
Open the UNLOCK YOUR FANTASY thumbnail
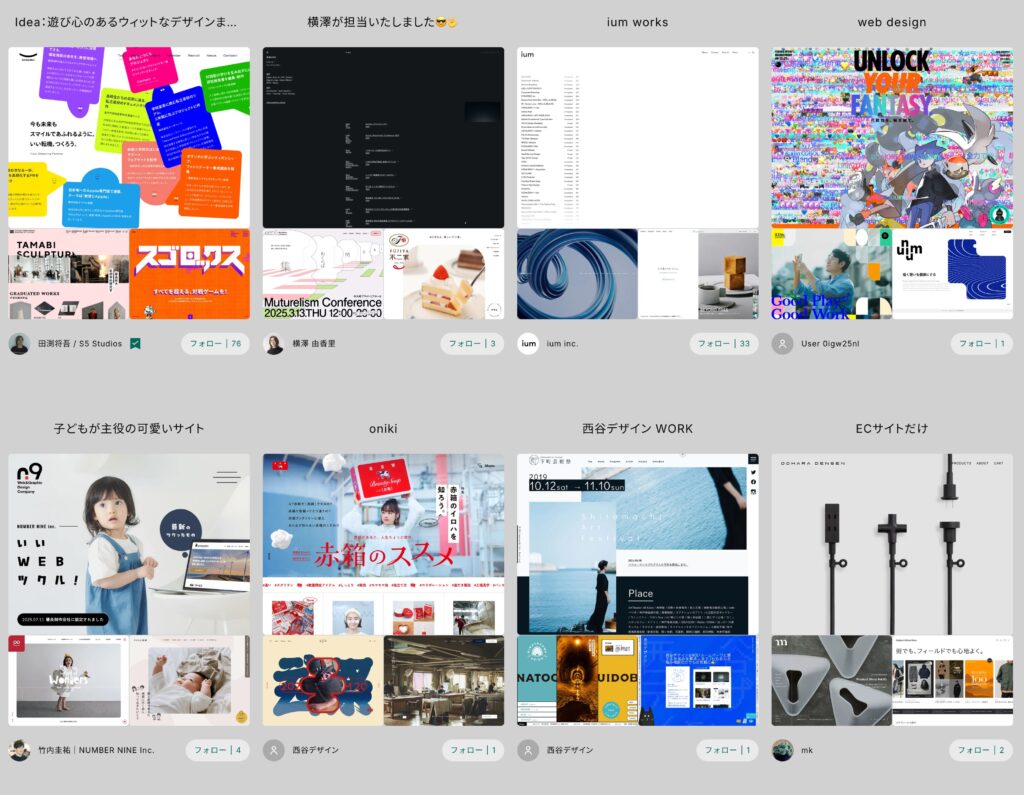pos(891,137)
